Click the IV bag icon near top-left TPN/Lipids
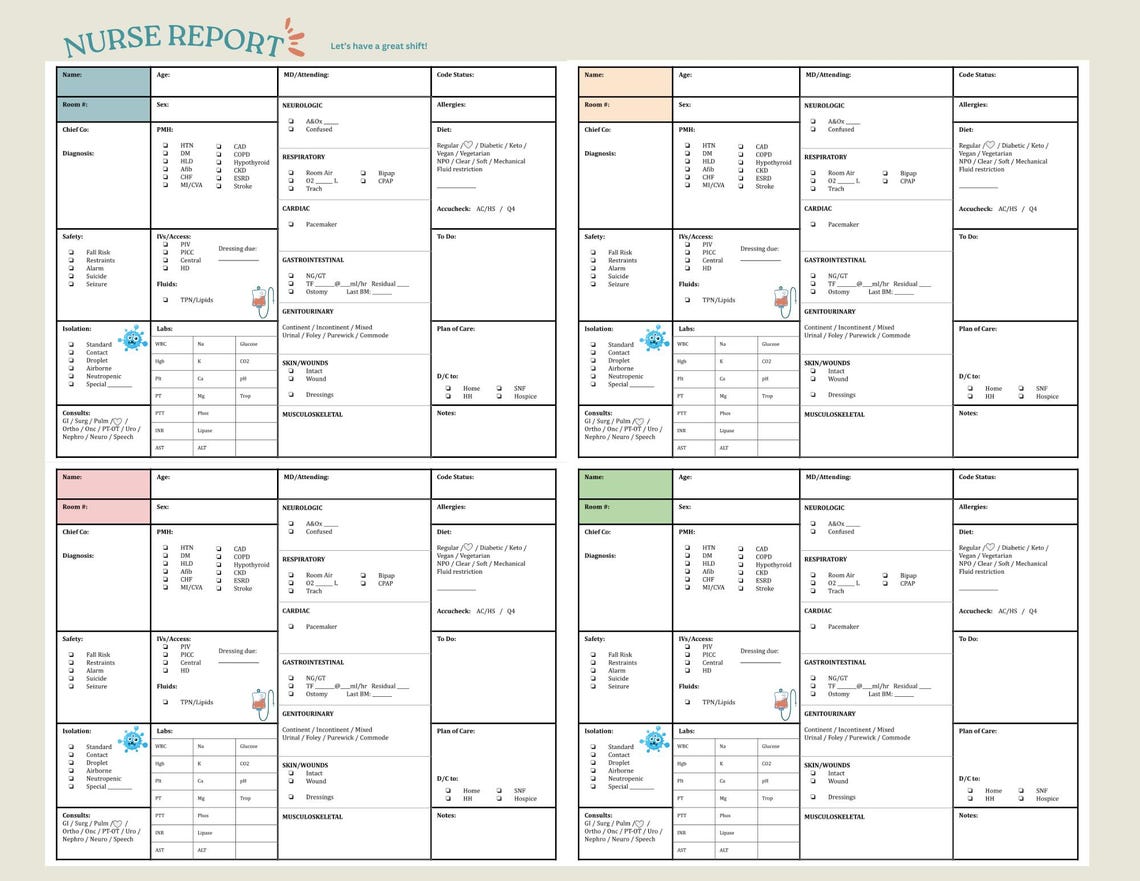The height and width of the screenshot is (881, 1140). [258, 295]
